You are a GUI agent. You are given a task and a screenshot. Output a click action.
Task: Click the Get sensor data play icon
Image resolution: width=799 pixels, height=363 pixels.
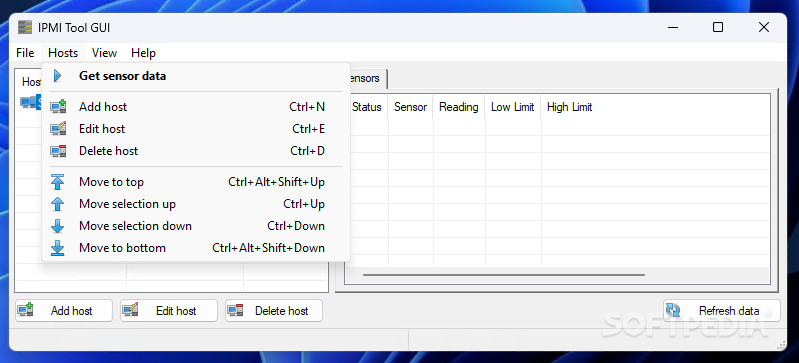point(58,76)
